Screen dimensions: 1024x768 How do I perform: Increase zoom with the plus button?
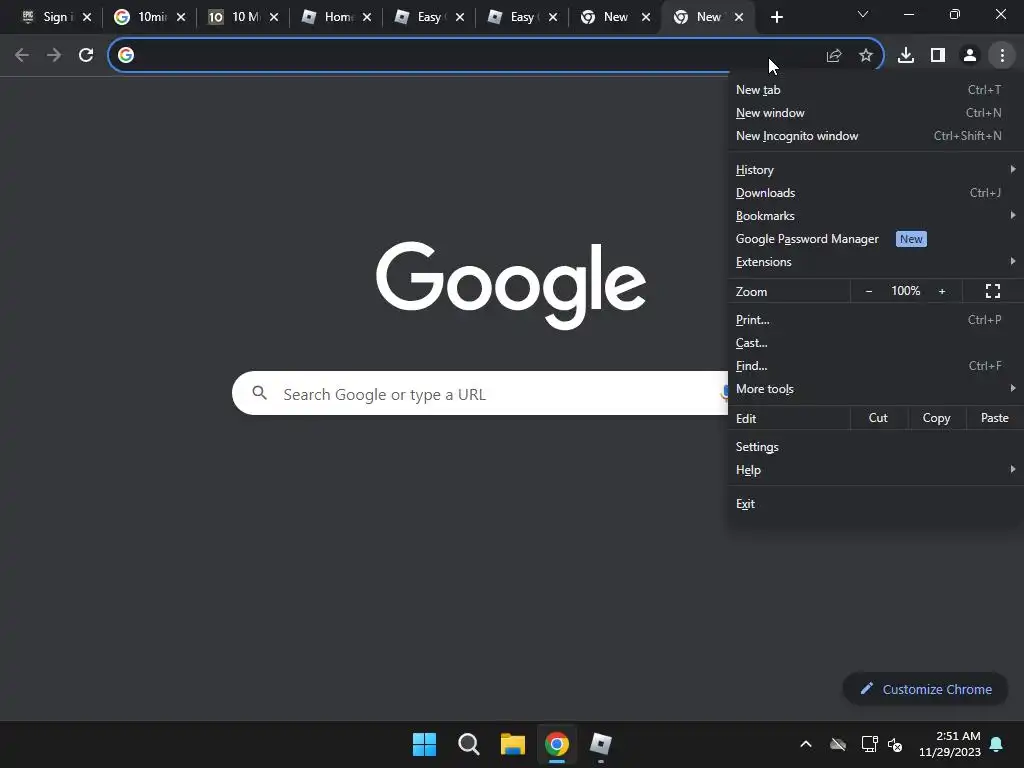click(x=942, y=291)
